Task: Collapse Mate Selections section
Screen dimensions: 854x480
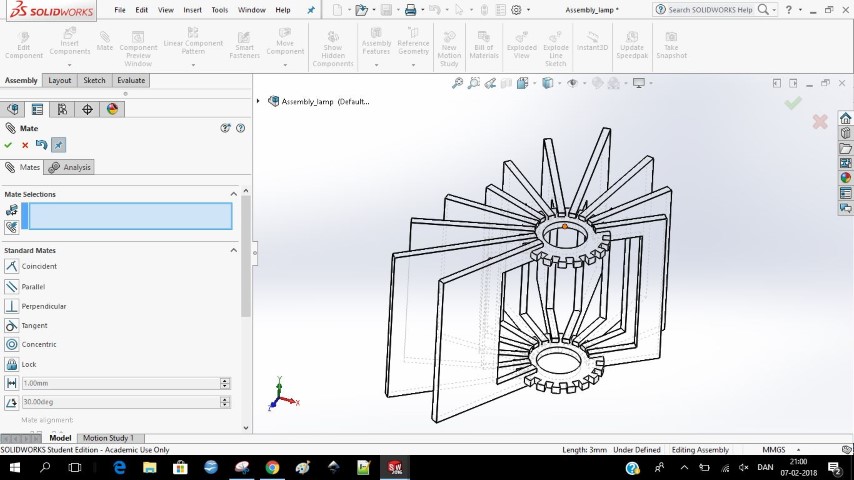Action: click(x=234, y=194)
